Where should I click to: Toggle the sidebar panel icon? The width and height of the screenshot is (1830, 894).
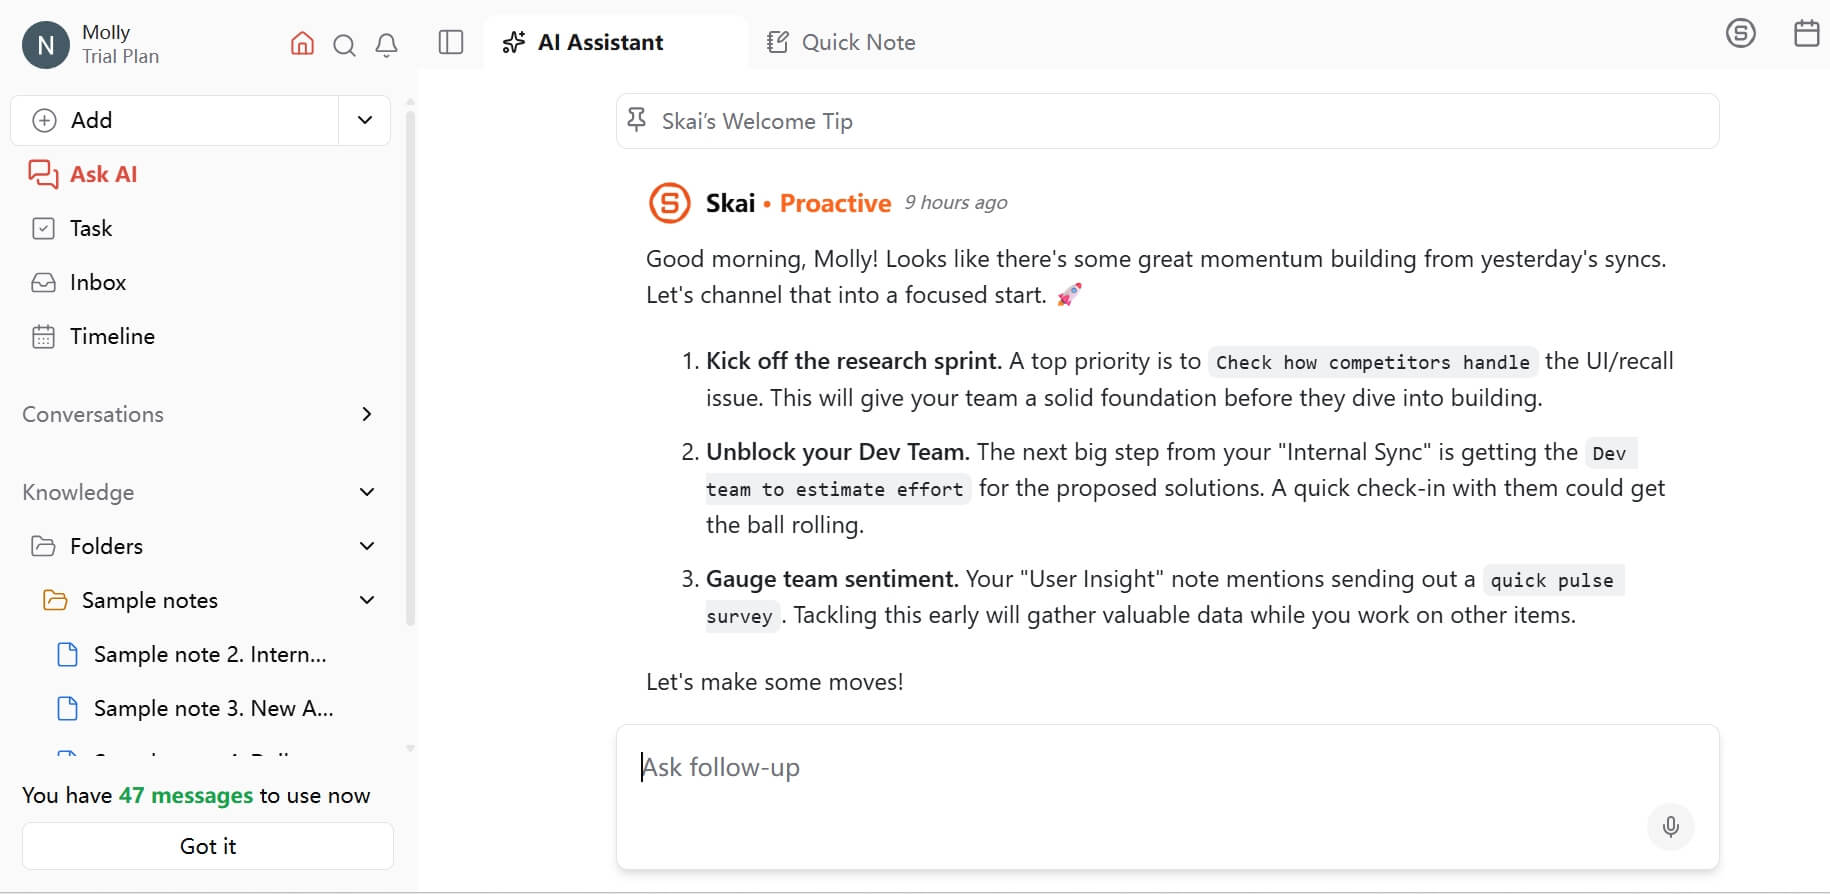pyautogui.click(x=451, y=42)
